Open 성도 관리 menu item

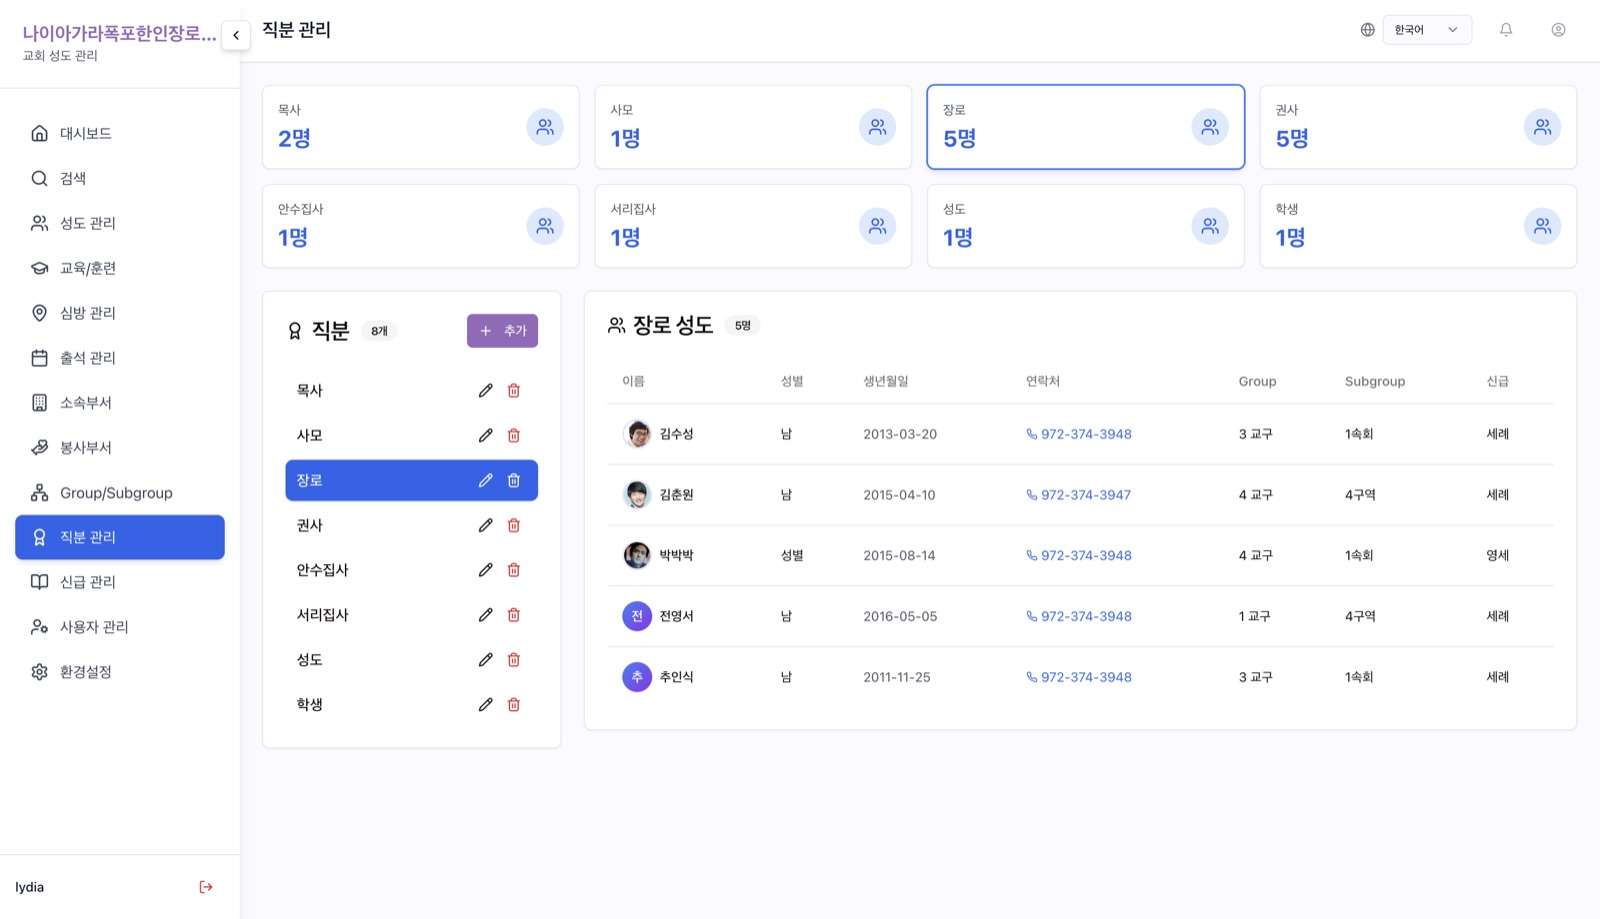click(x=120, y=223)
